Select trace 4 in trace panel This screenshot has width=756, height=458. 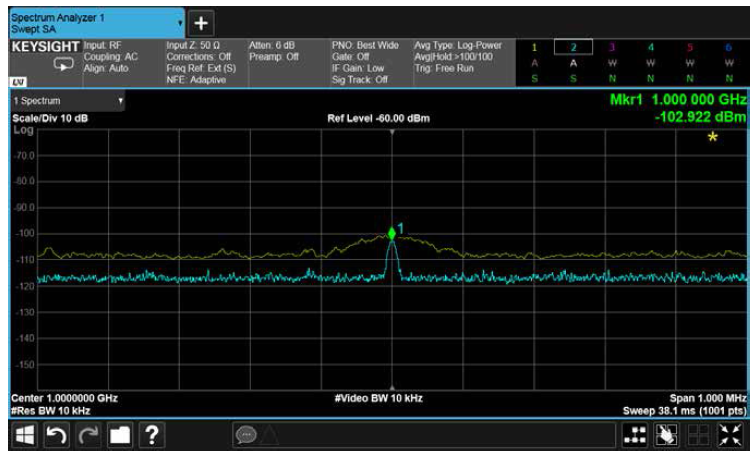point(650,47)
